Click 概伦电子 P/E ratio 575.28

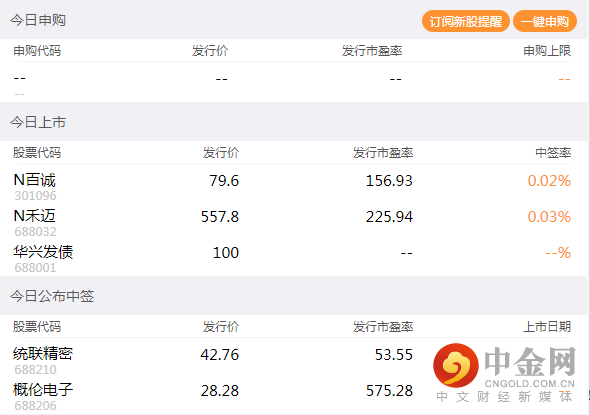(x=389, y=391)
